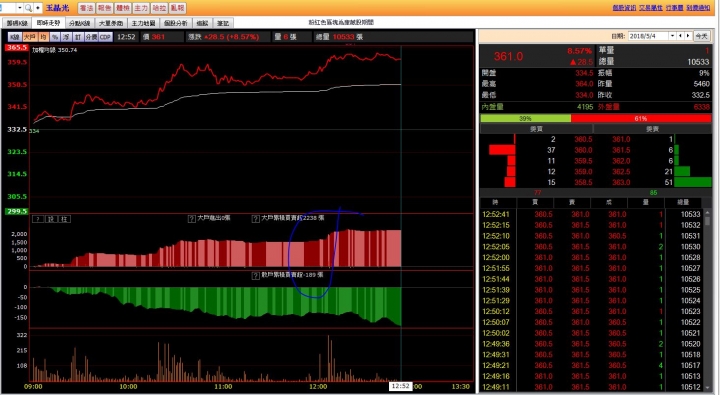The width and height of the screenshot is (720, 395).
Task: Click the 12:52 time marker on time axis
Action: [x=400, y=386]
